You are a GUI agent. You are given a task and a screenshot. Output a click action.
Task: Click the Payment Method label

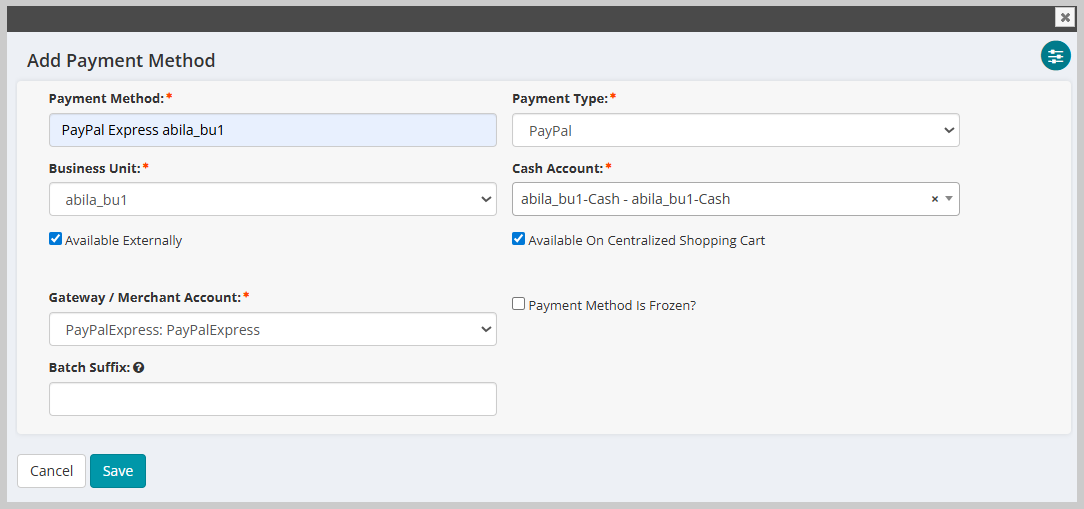(x=106, y=98)
